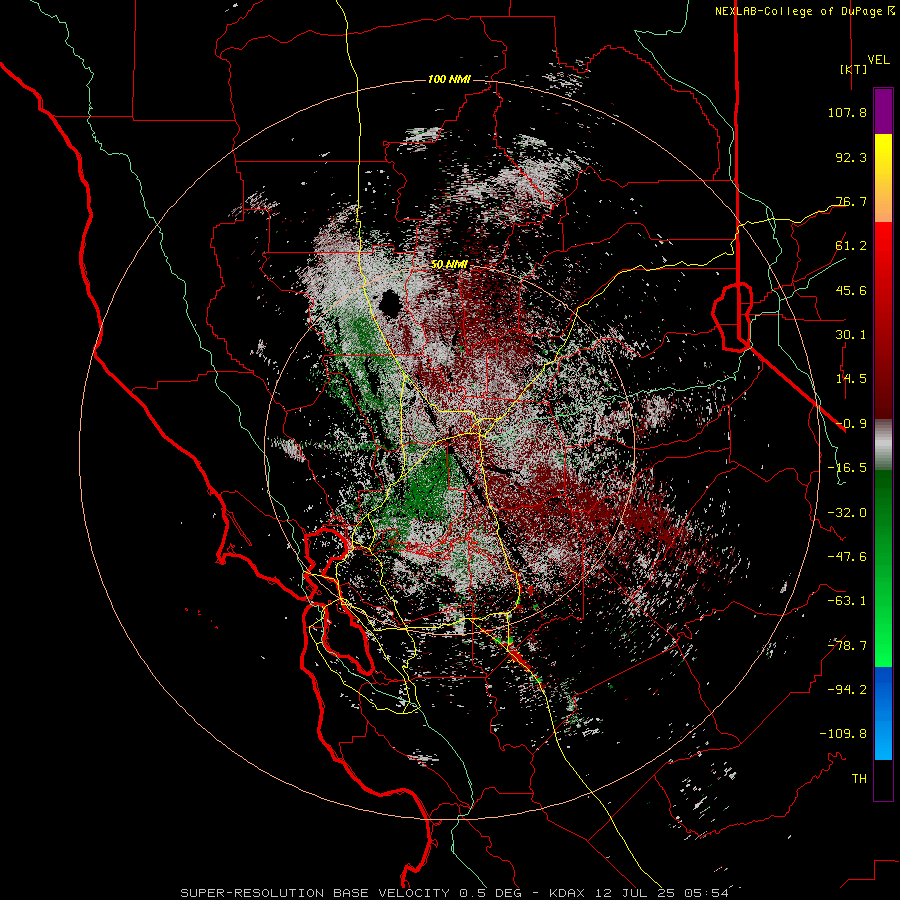Viewport: 900px width, 900px height.
Task: Click the -94.2 velocity scale value
Action: tap(847, 690)
